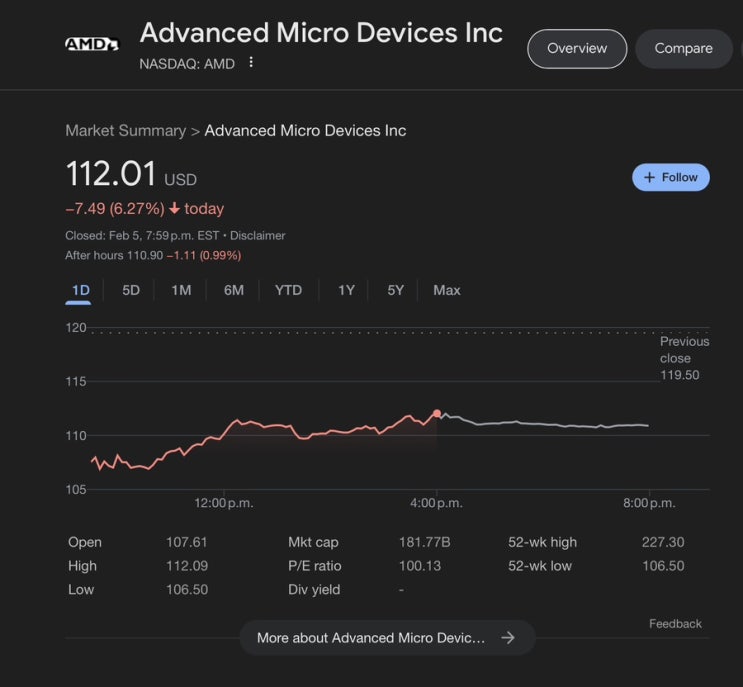Click the 115 y-axis label
The width and height of the screenshot is (743, 687).
pyautogui.click(x=76, y=381)
